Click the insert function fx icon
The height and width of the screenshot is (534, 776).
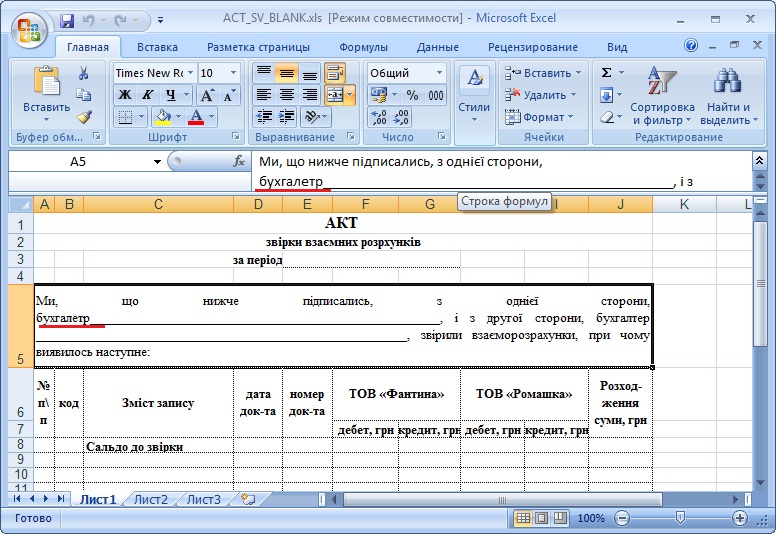(x=239, y=161)
